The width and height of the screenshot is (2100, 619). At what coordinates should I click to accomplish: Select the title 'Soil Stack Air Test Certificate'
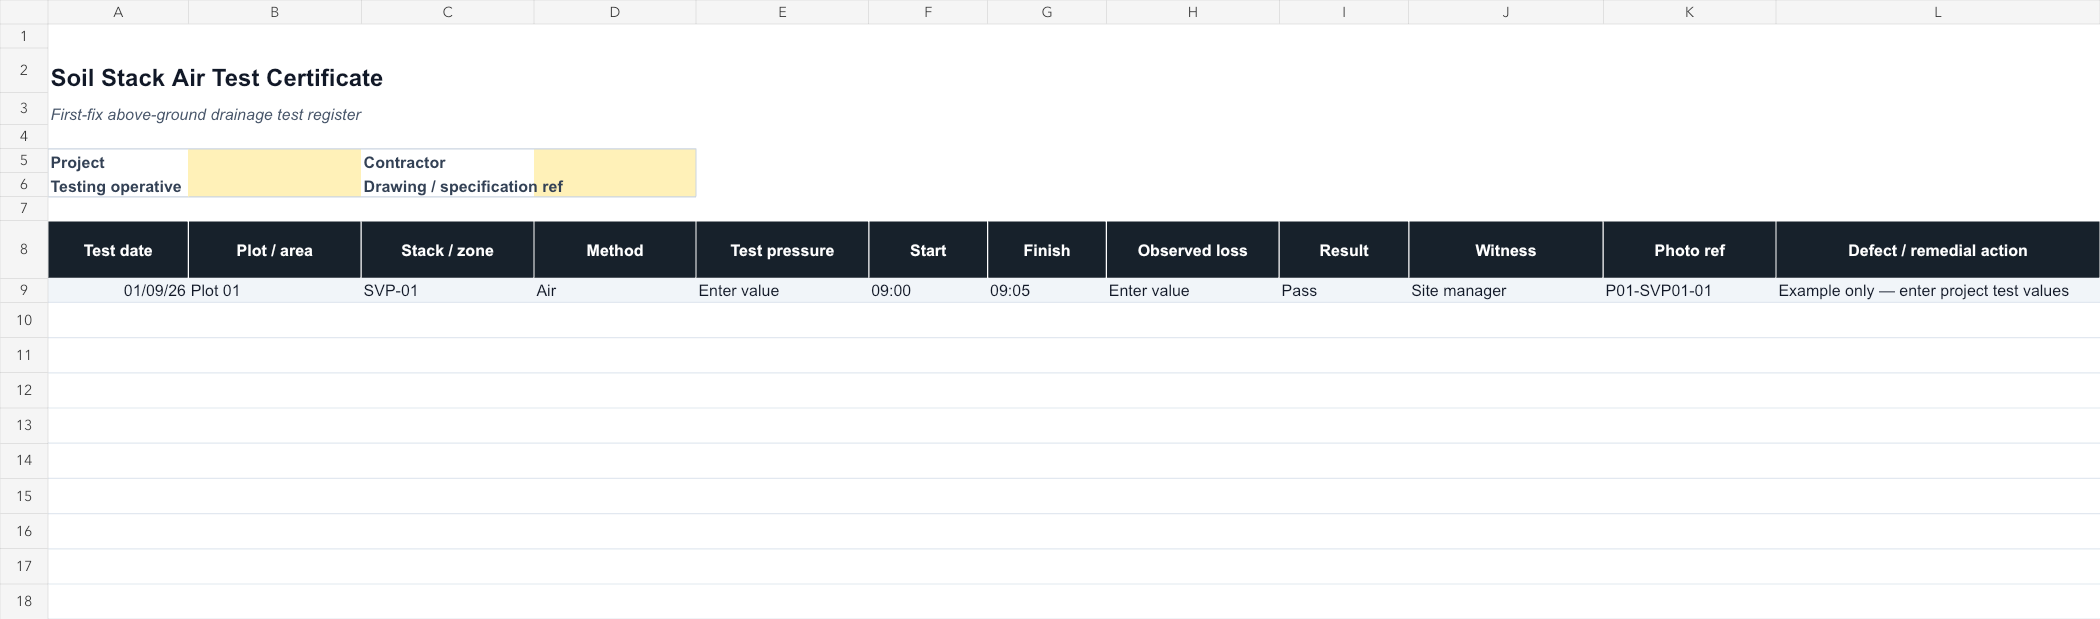(x=217, y=78)
